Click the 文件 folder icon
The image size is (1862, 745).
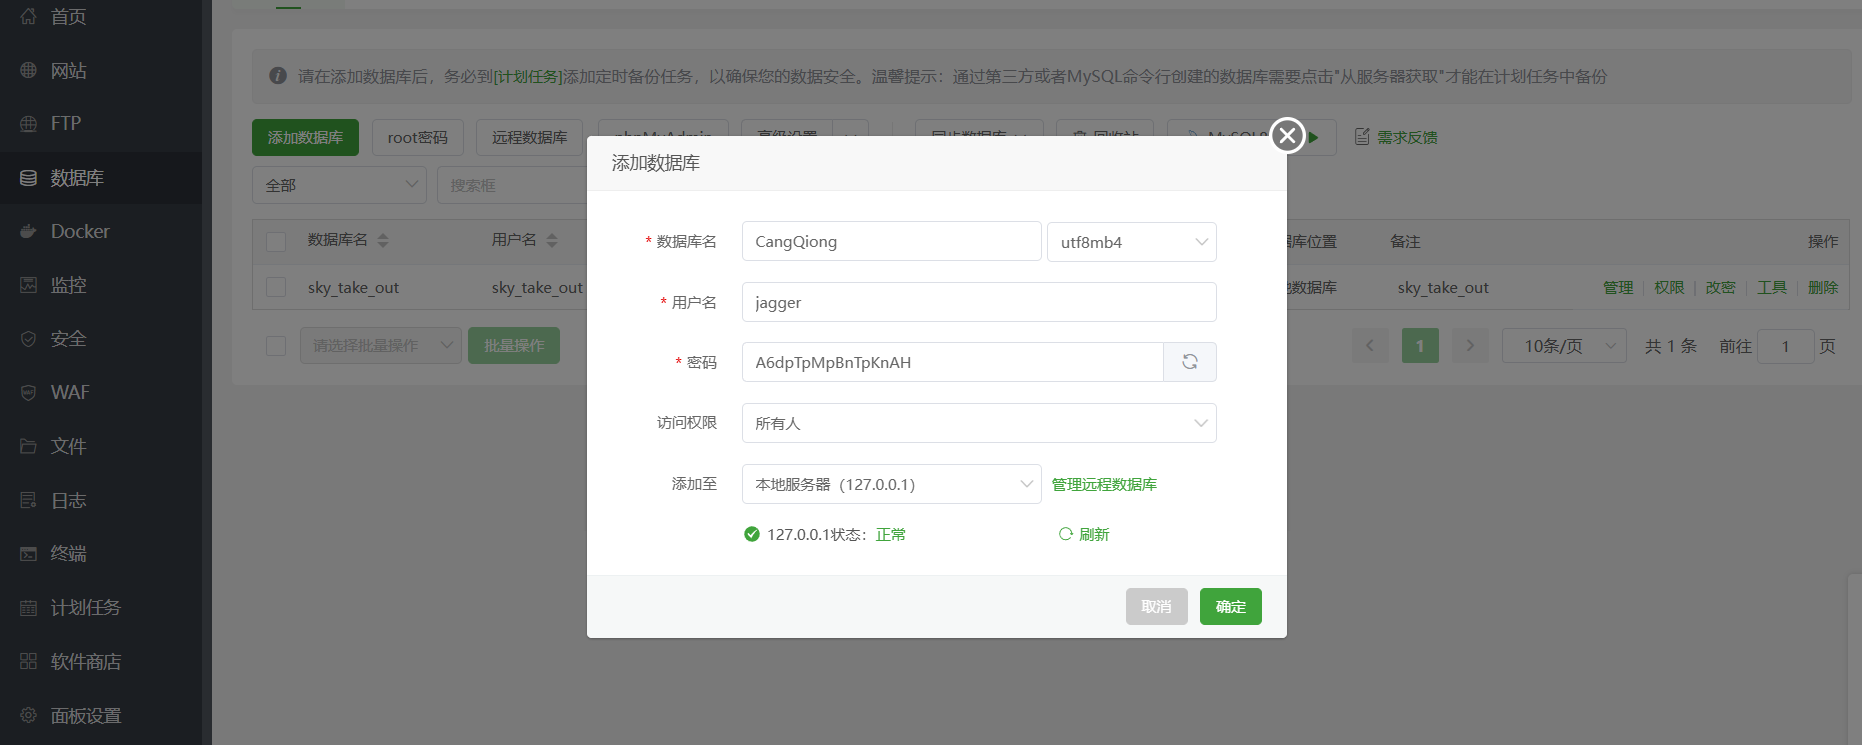28,446
